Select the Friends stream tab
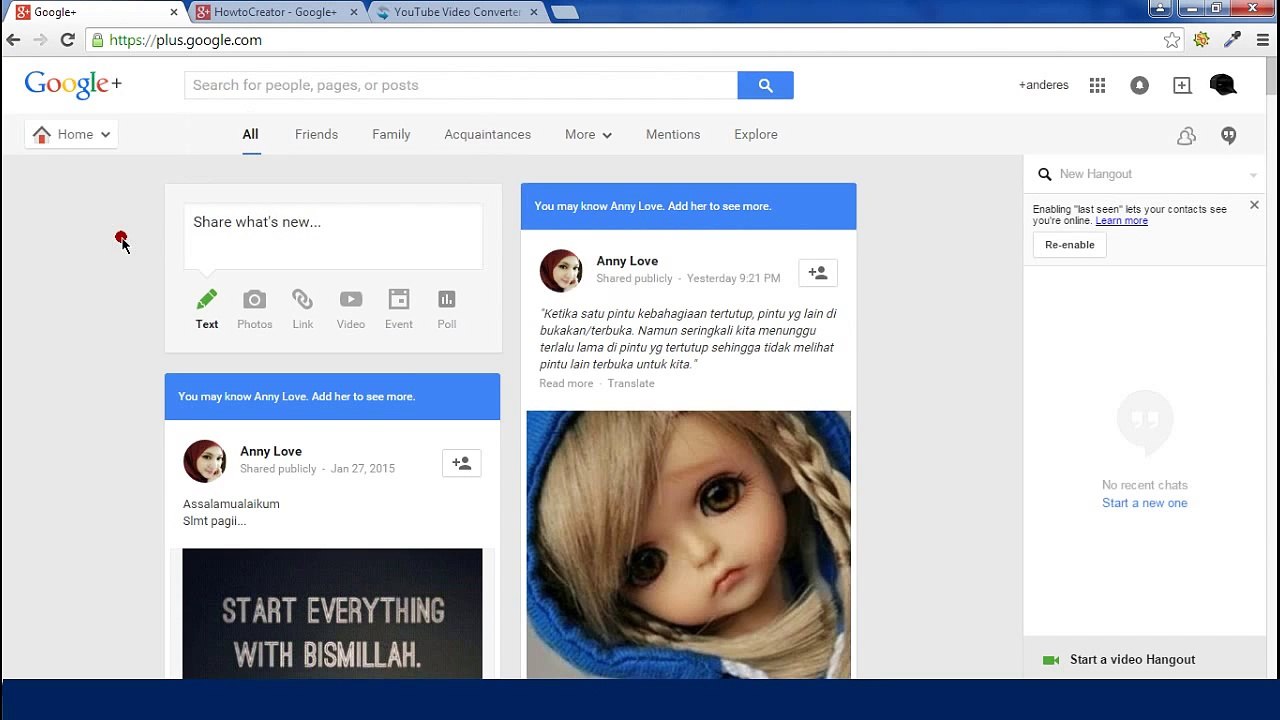 tap(316, 134)
